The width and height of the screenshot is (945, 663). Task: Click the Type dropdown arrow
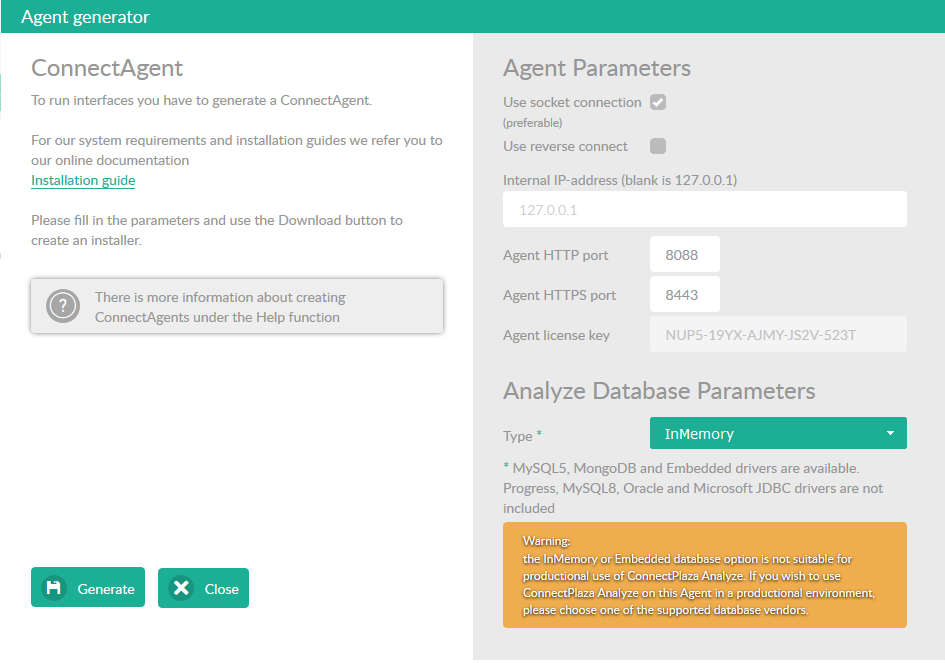point(889,433)
